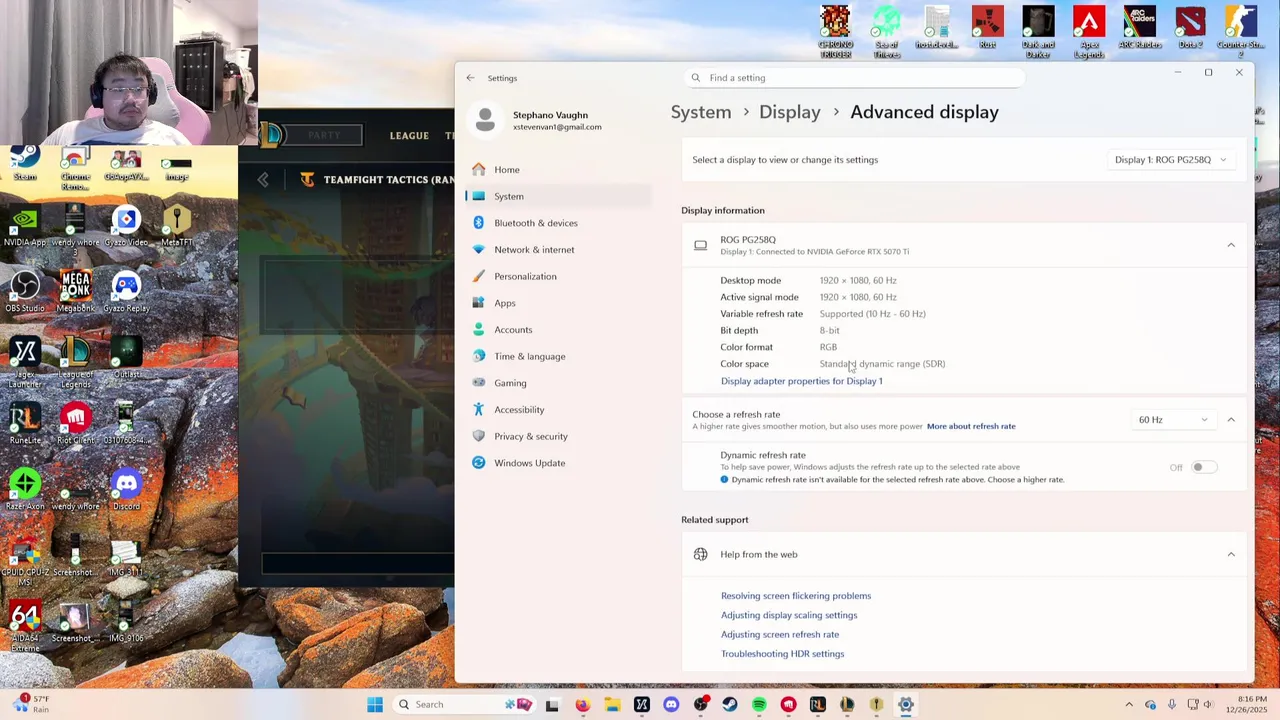1280x720 pixels.
Task: Click the ARC Raiders desktop icon
Action: (x=1140, y=28)
